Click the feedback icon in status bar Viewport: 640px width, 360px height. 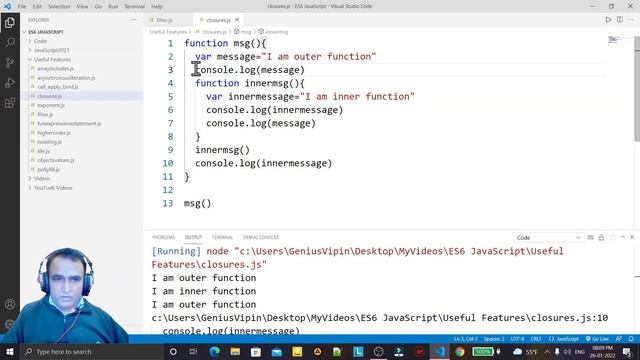pos(619,339)
